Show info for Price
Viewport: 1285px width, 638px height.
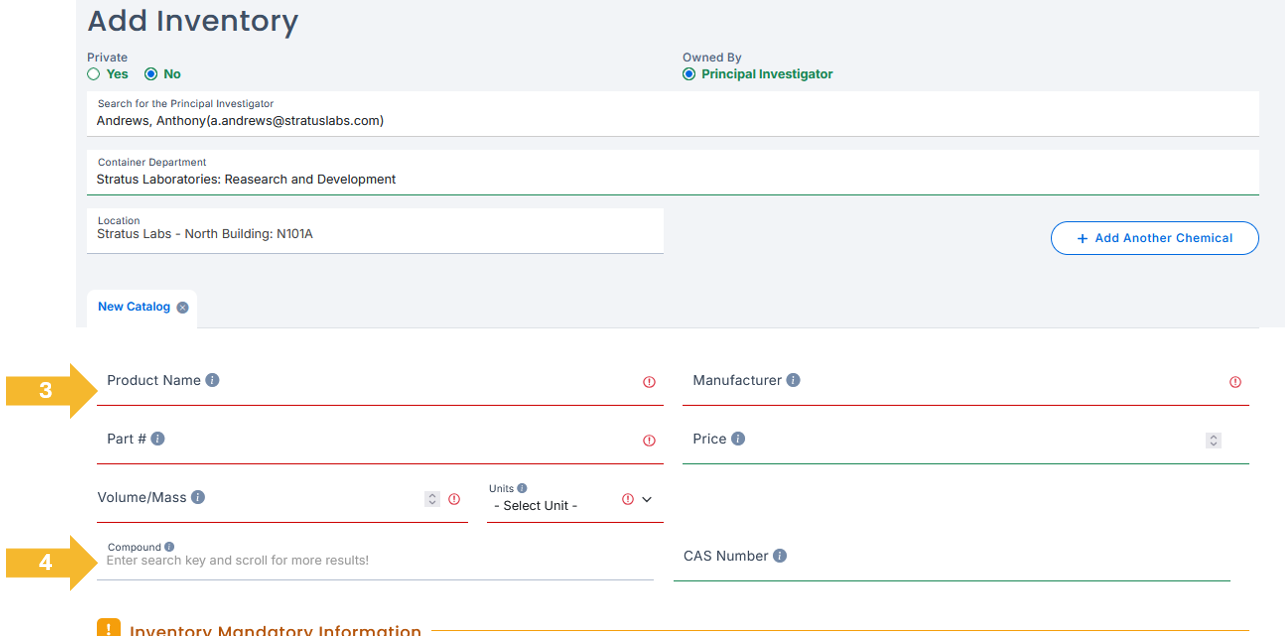(738, 438)
